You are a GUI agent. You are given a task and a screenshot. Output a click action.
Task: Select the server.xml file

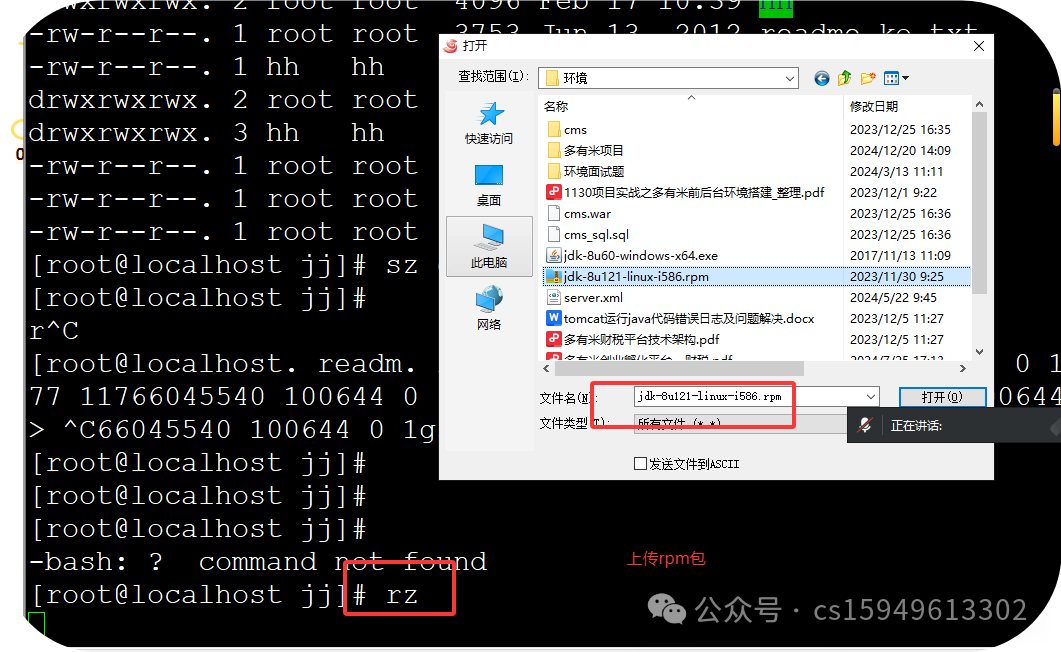point(585,298)
